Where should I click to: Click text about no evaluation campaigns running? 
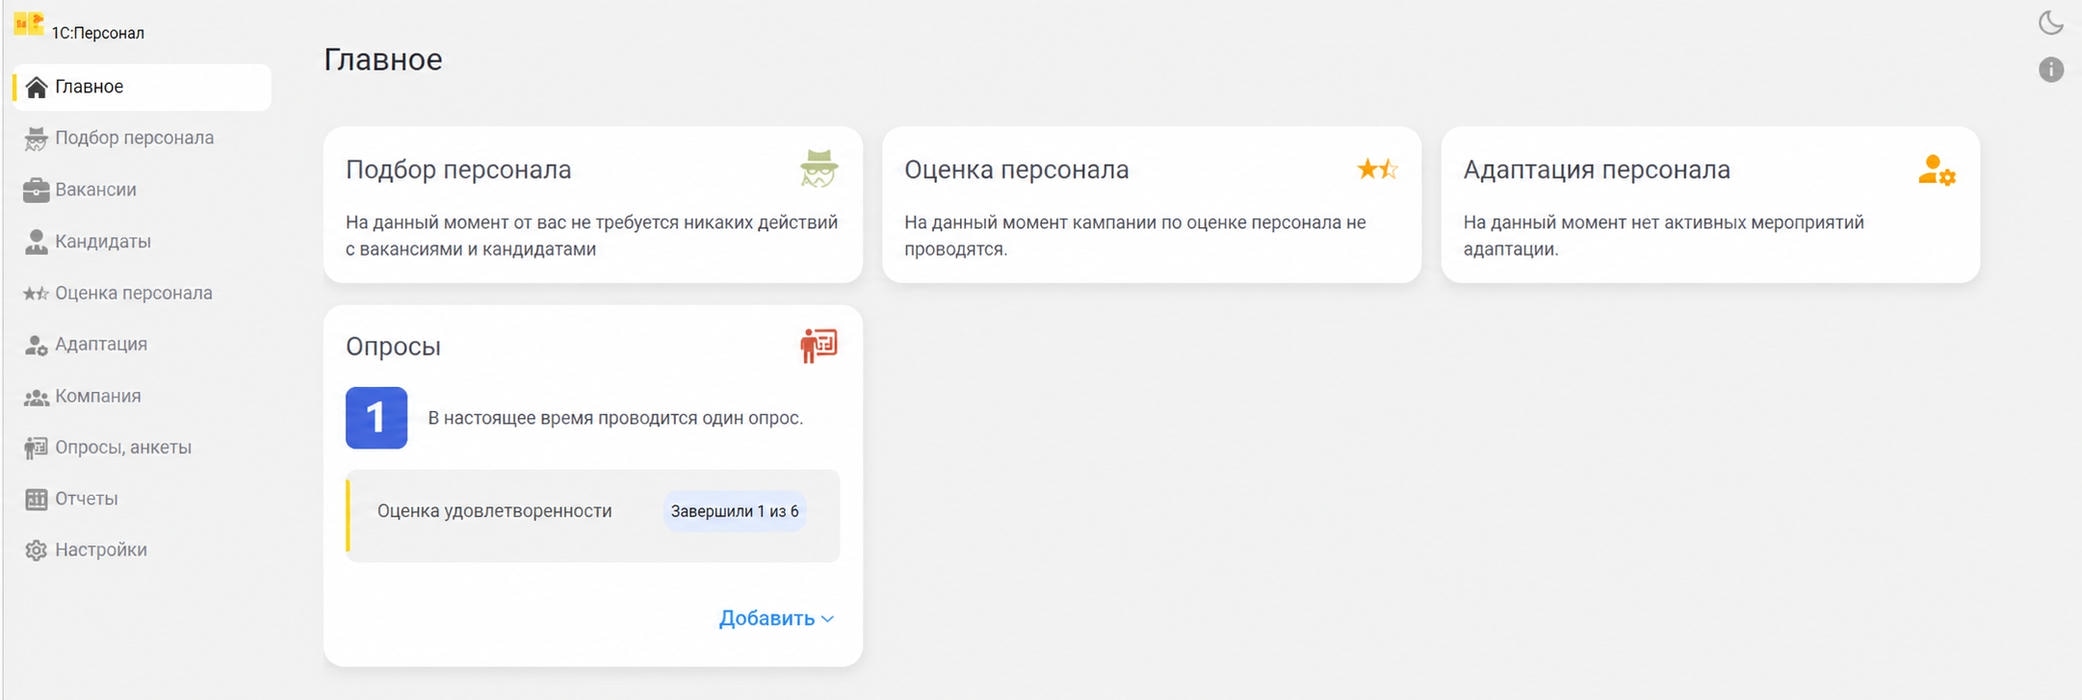coord(1135,236)
